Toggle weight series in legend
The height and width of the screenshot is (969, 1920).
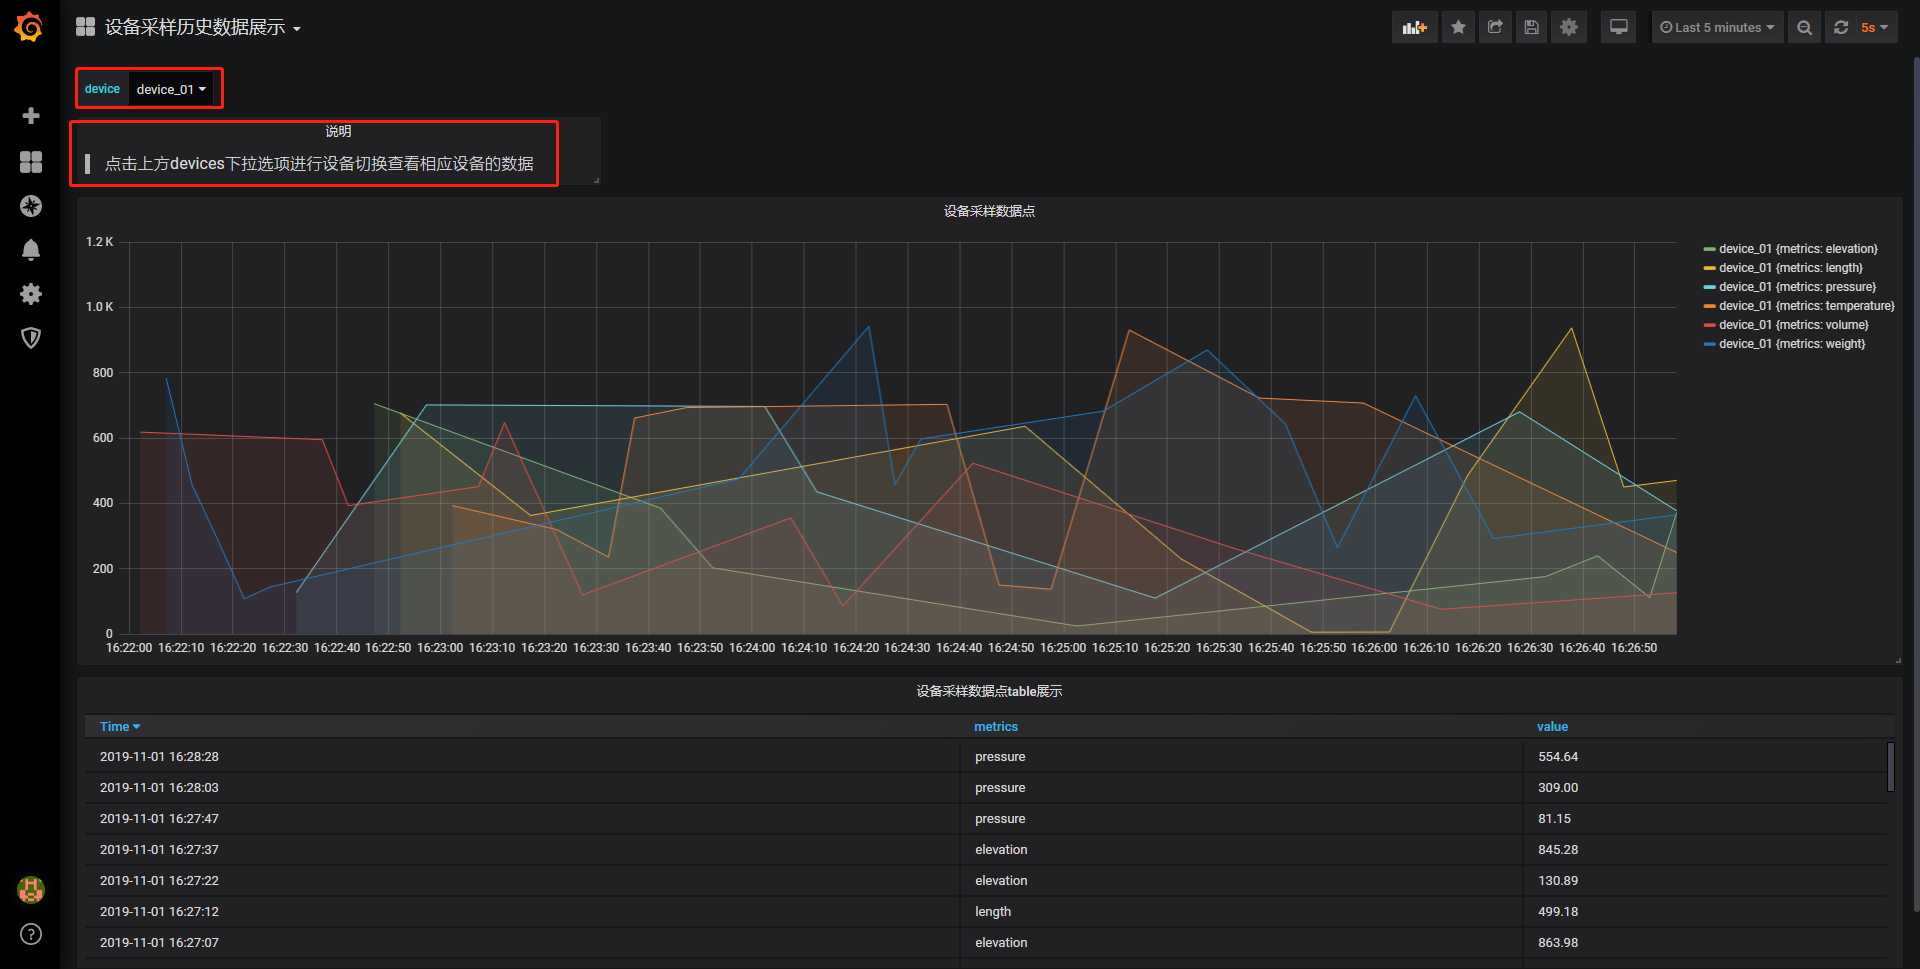pos(1792,344)
